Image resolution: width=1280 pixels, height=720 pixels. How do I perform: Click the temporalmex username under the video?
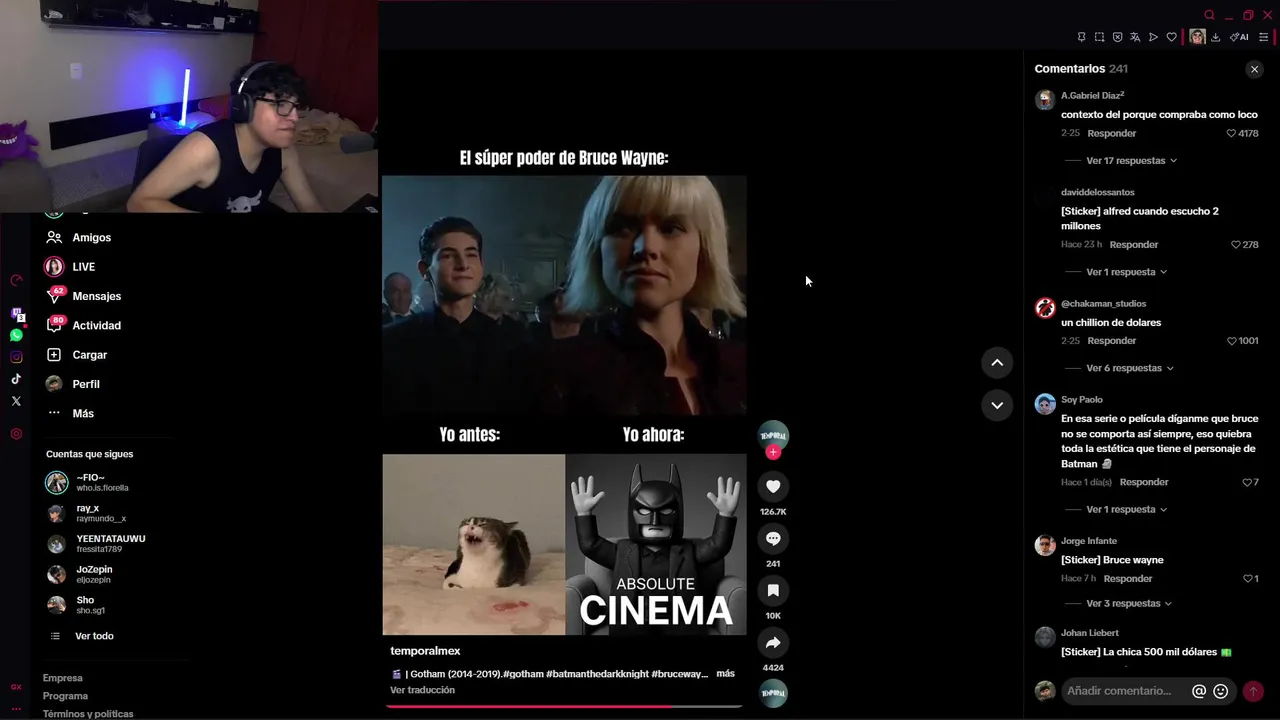pyautogui.click(x=425, y=651)
